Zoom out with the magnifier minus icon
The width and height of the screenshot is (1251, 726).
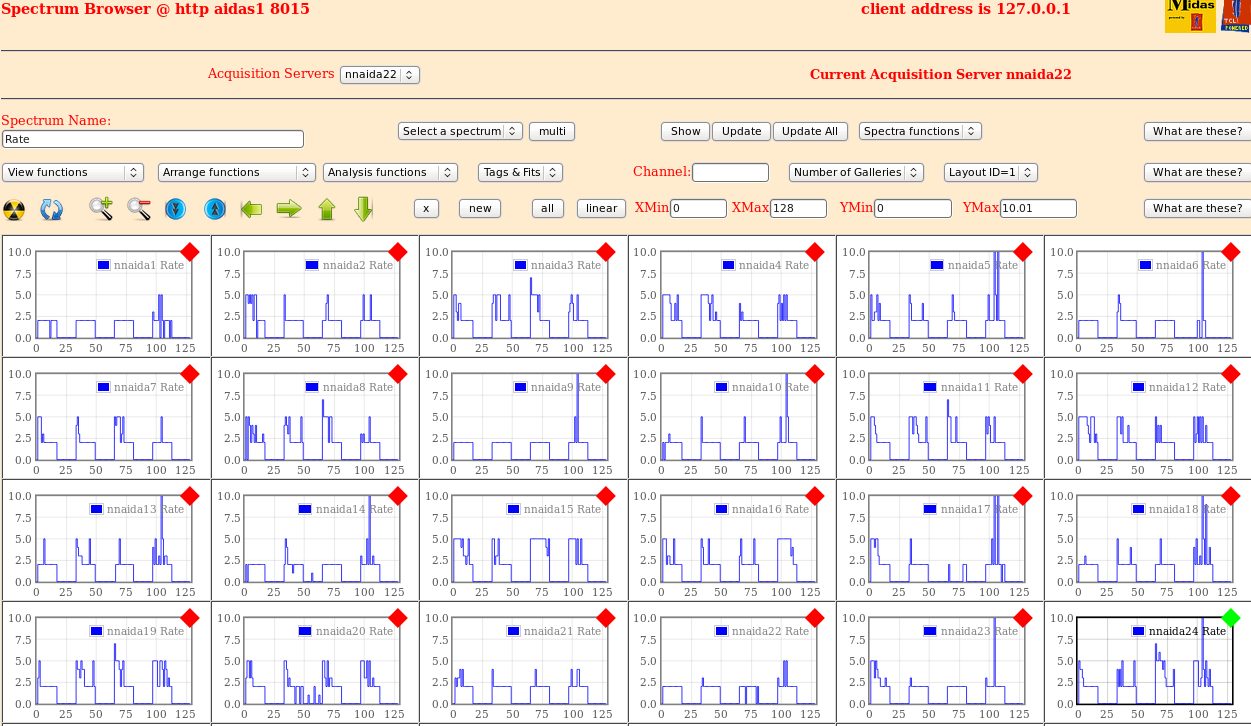tap(139, 208)
